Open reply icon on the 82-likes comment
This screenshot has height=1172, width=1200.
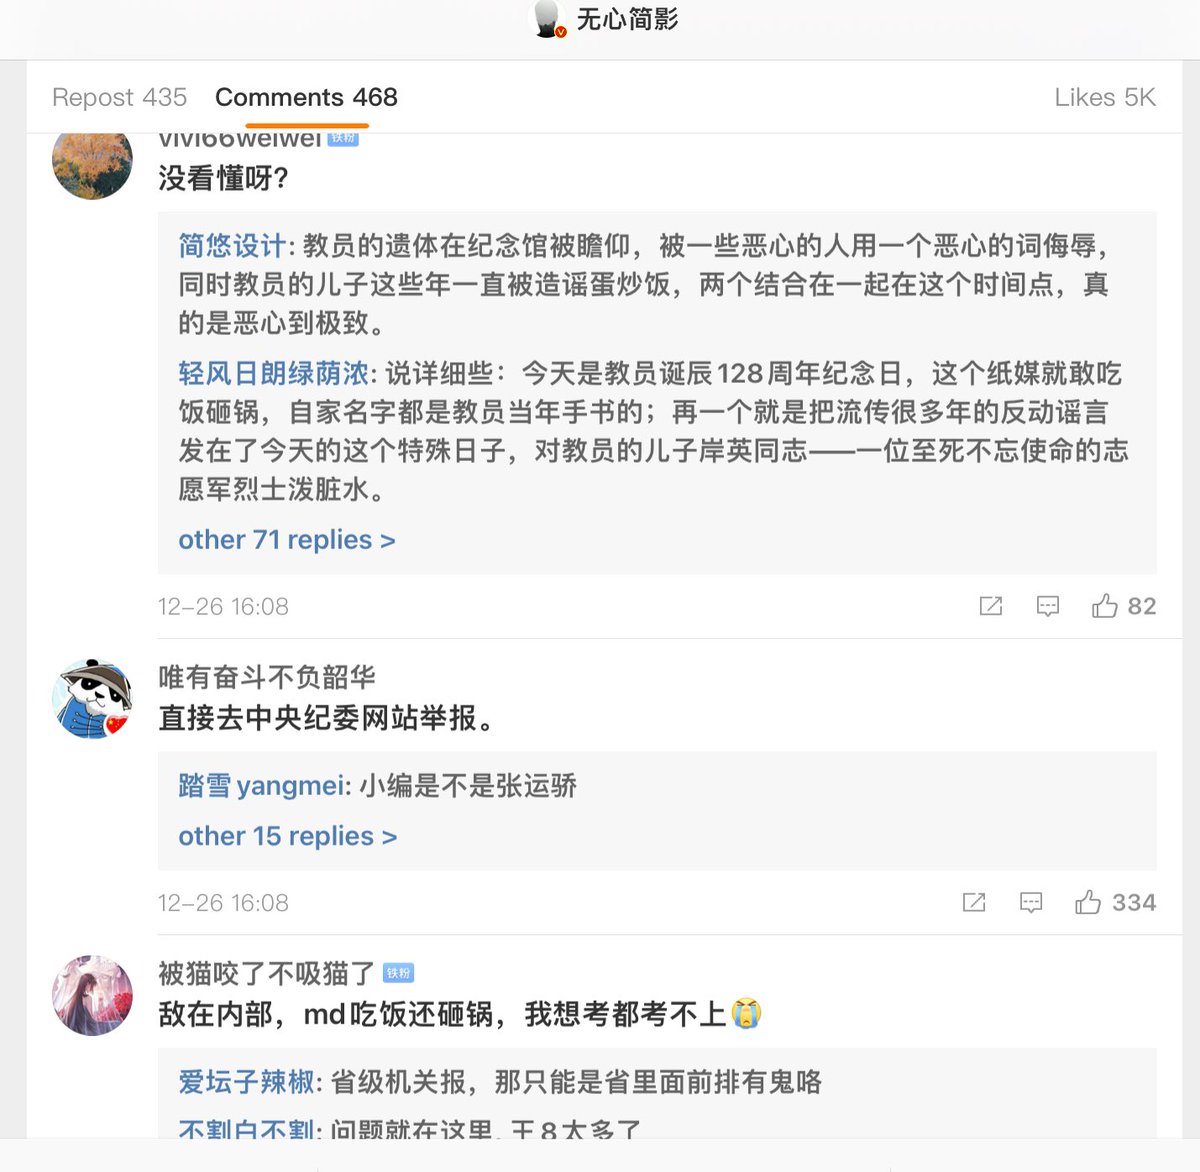coord(1047,606)
